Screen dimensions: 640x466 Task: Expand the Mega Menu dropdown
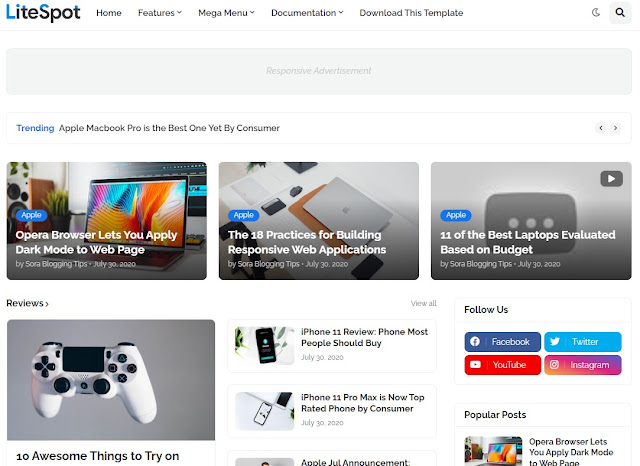coord(226,13)
